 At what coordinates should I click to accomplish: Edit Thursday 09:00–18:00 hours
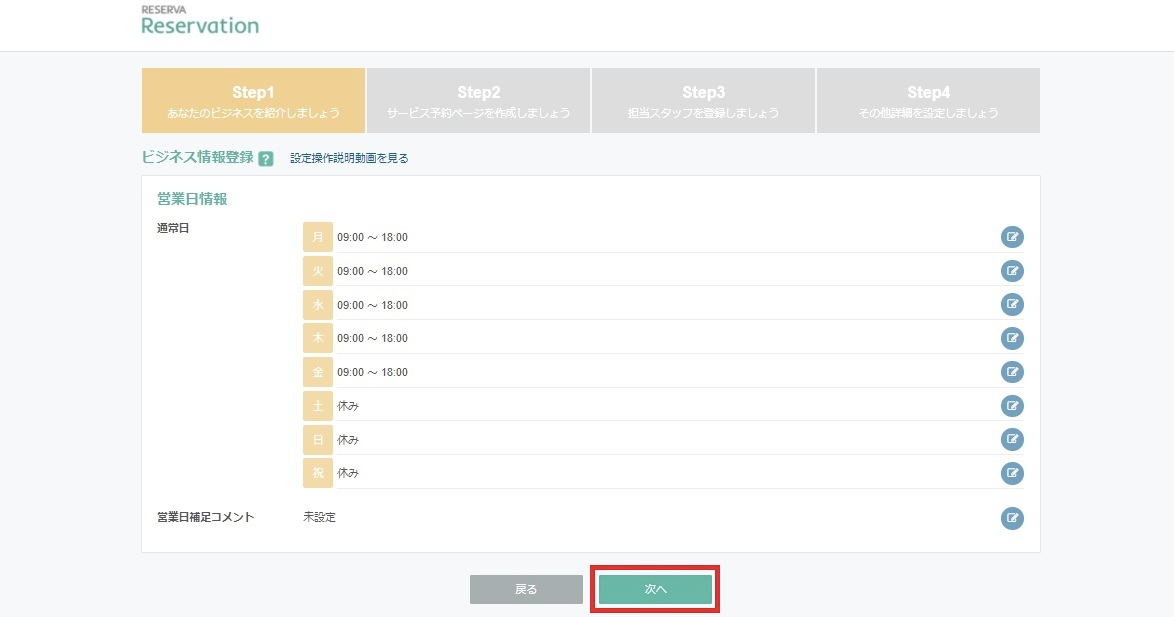[1012, 338]
